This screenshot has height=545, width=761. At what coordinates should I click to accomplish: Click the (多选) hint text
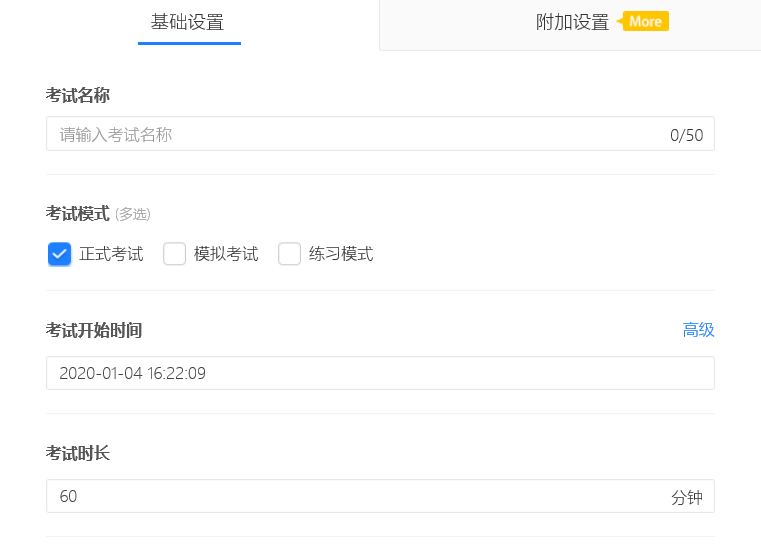133,214
